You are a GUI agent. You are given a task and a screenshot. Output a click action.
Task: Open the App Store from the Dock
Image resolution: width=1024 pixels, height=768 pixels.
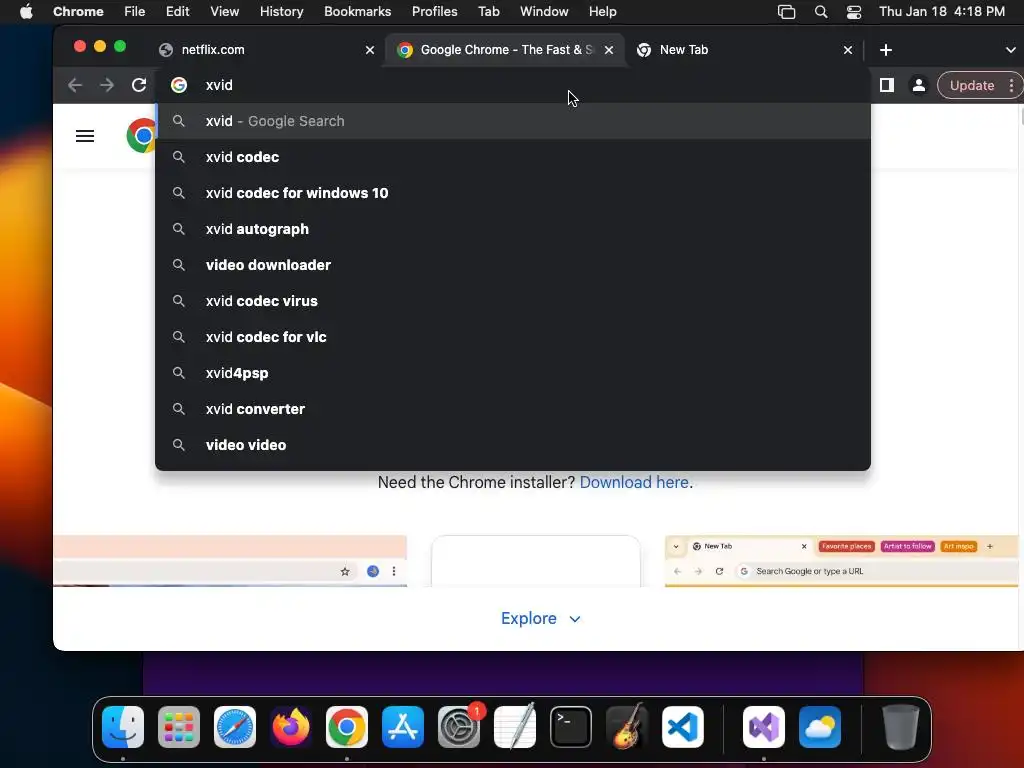tap(403, 727)
